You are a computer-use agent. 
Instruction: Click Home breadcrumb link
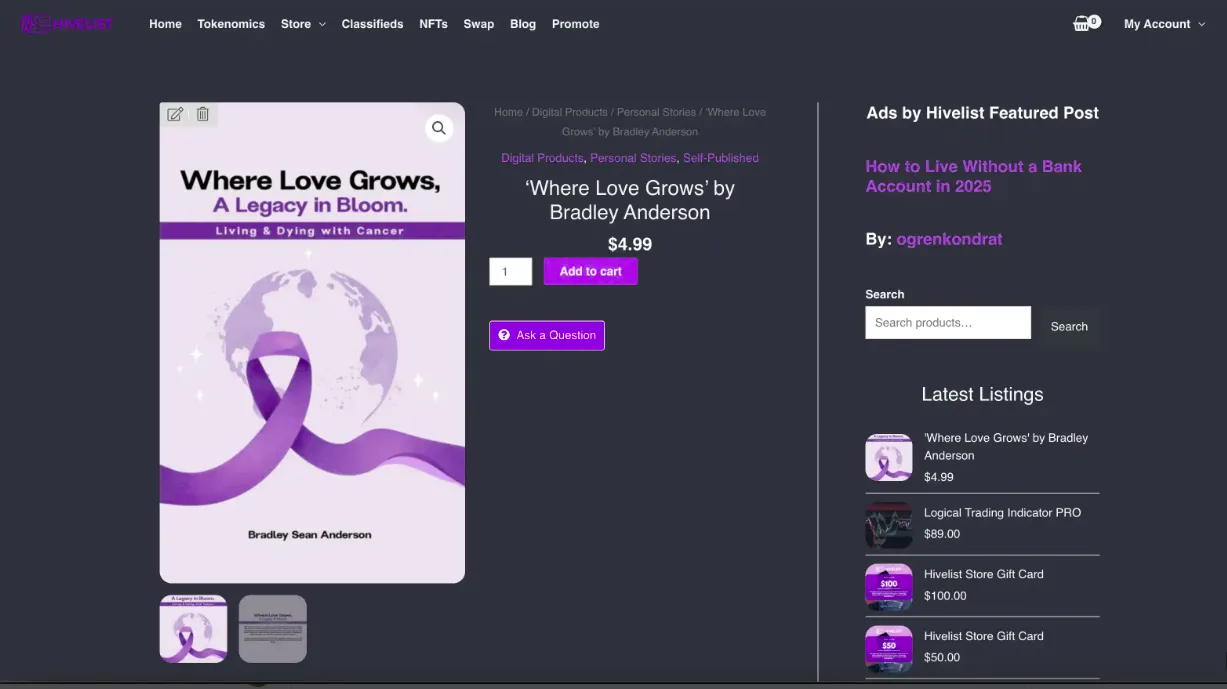pyautogui.click(x=508, y=112)
